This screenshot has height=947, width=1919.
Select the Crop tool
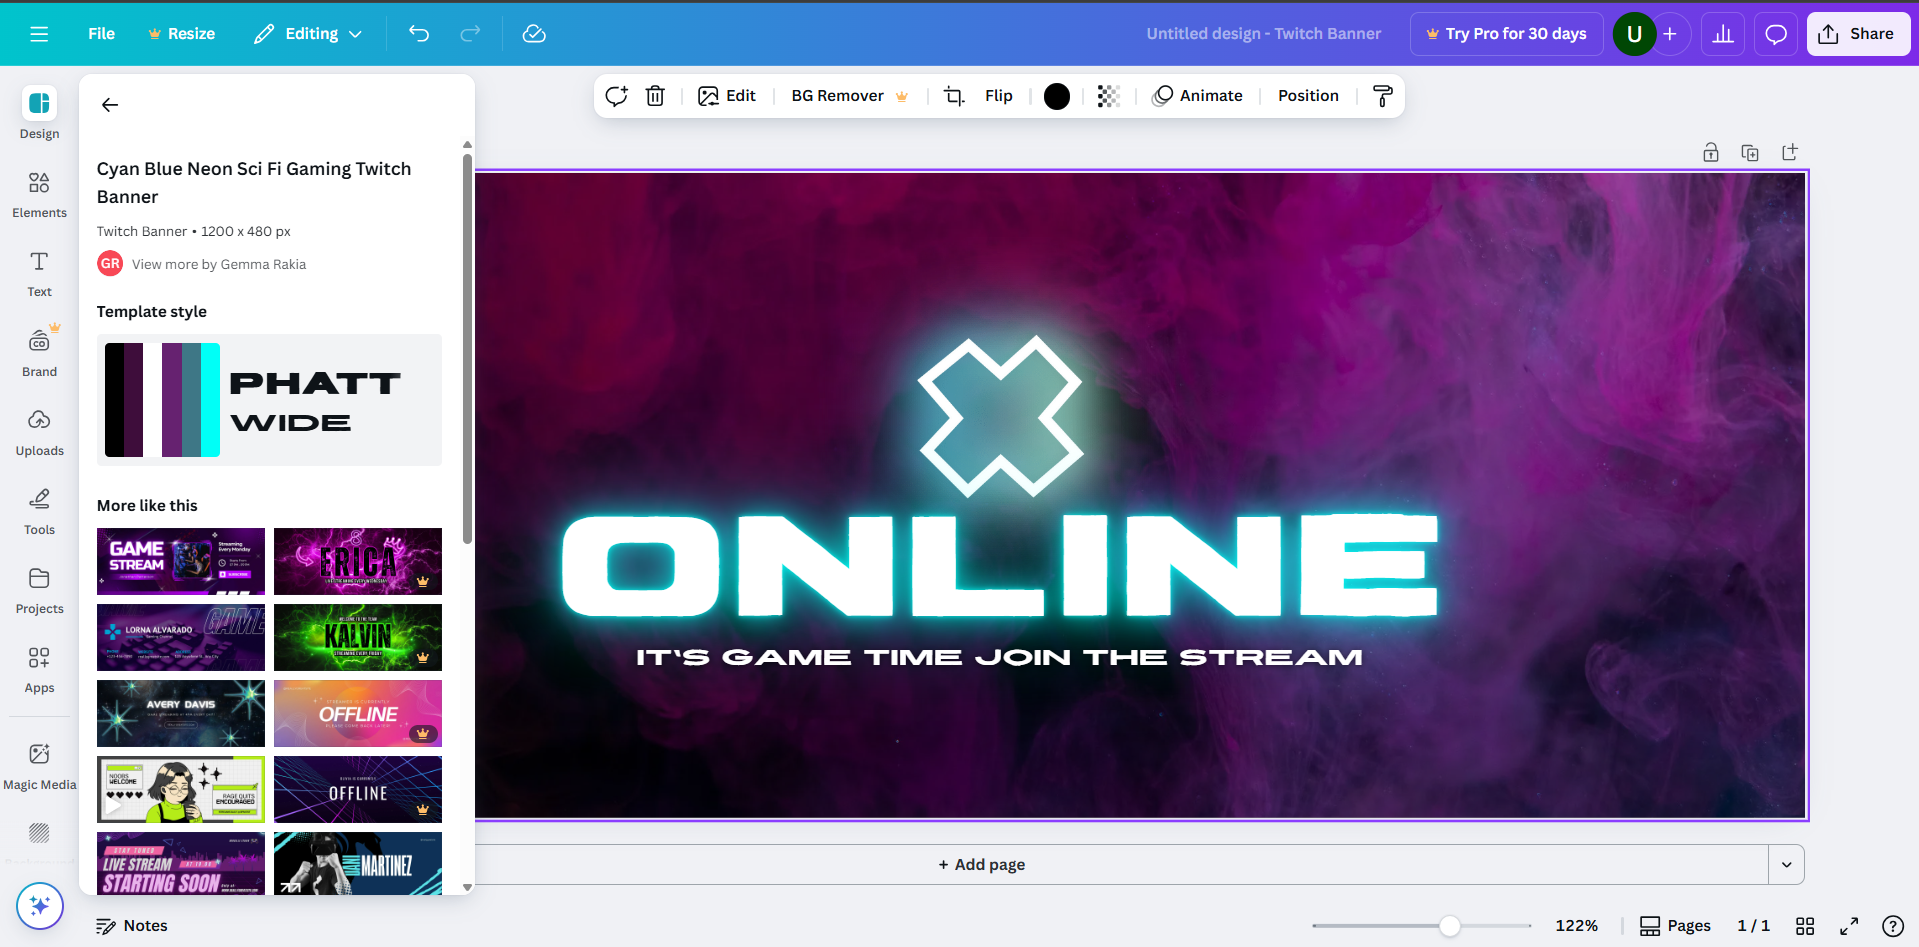[x=953, y=96]
